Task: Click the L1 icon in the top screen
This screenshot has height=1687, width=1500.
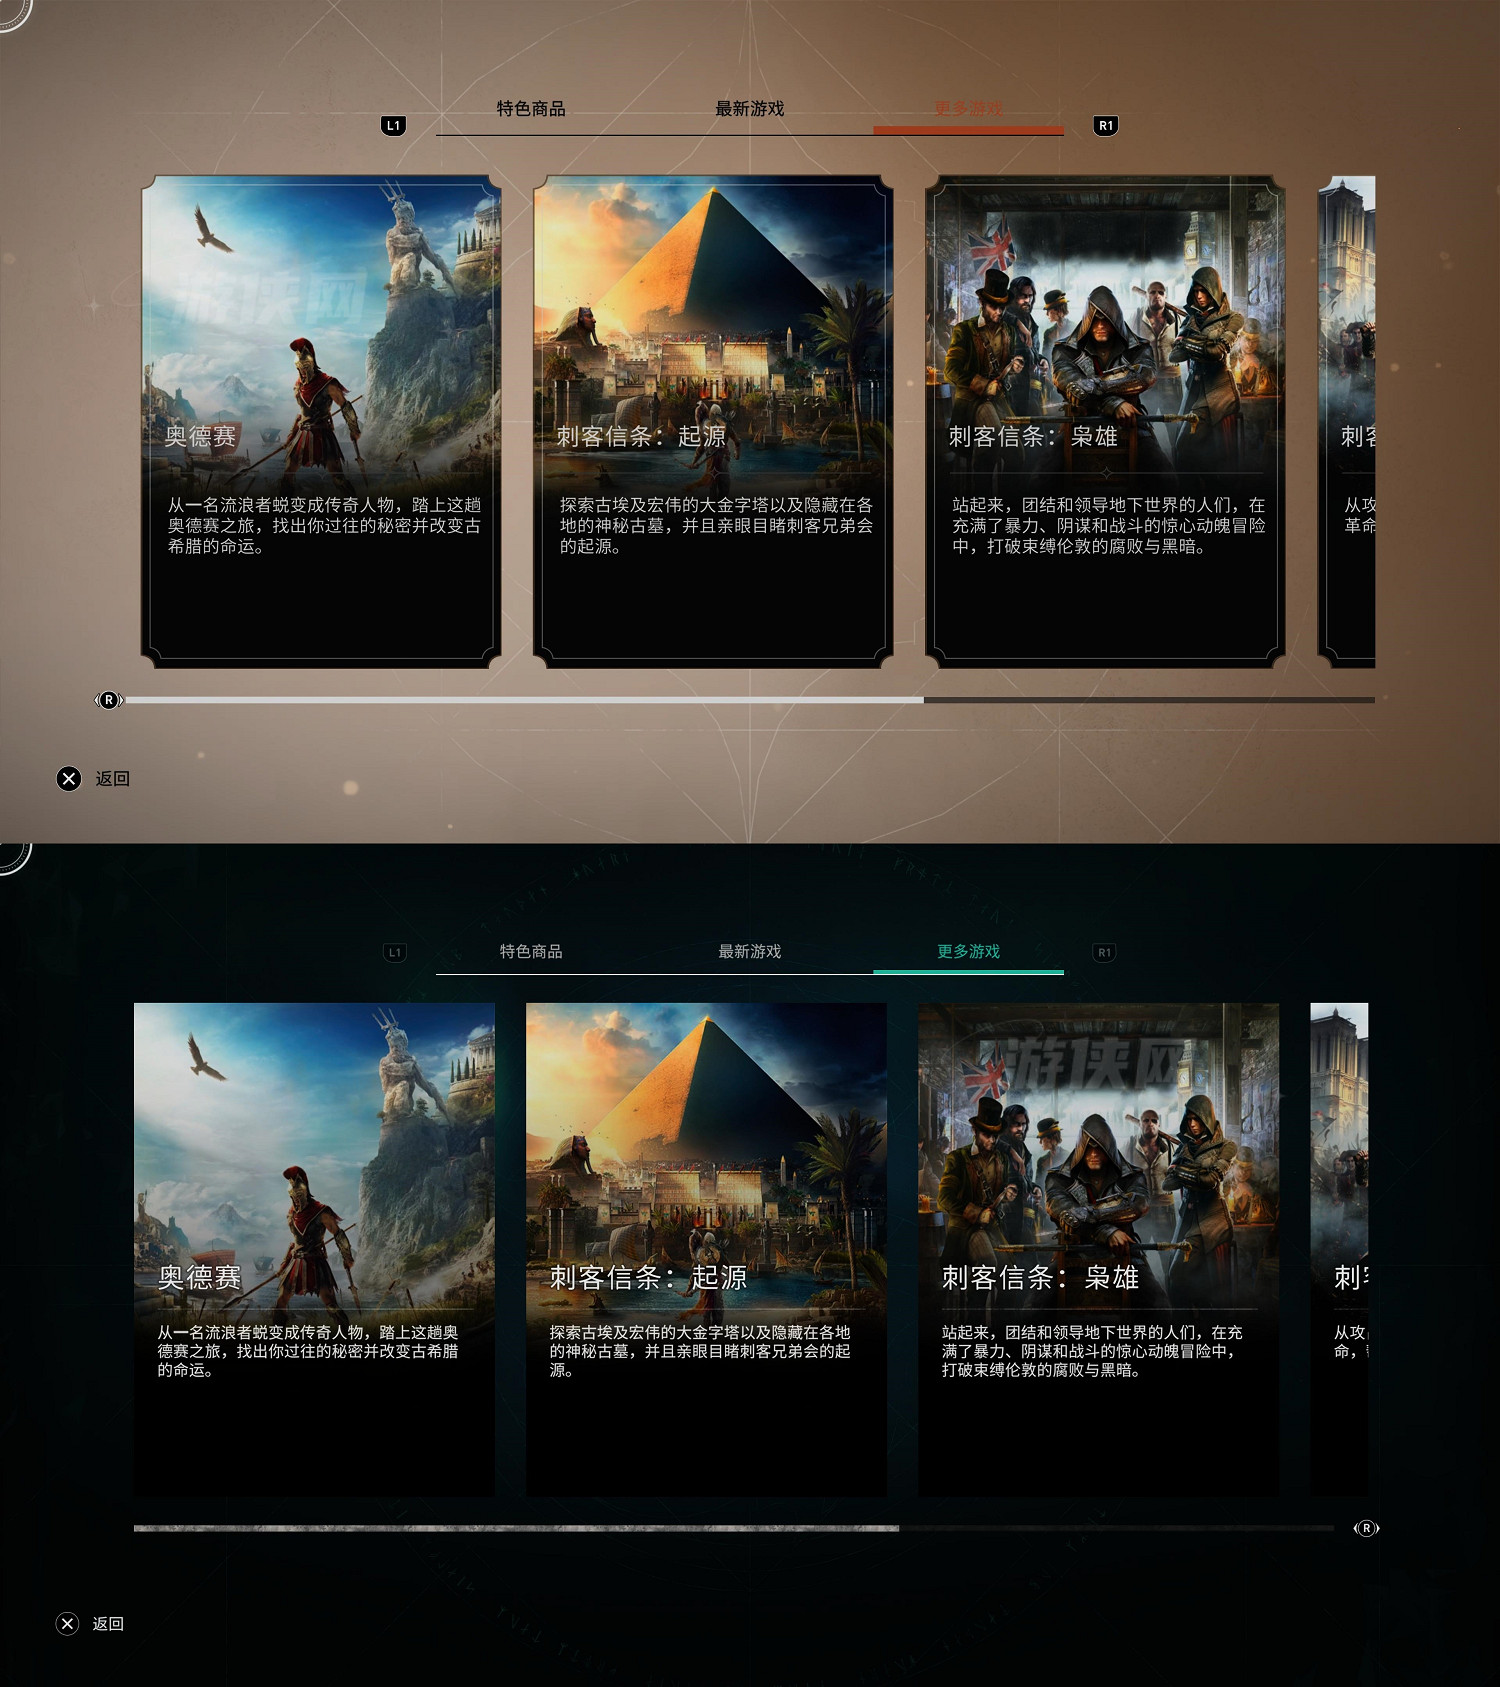Action: (x=394, y=126)
